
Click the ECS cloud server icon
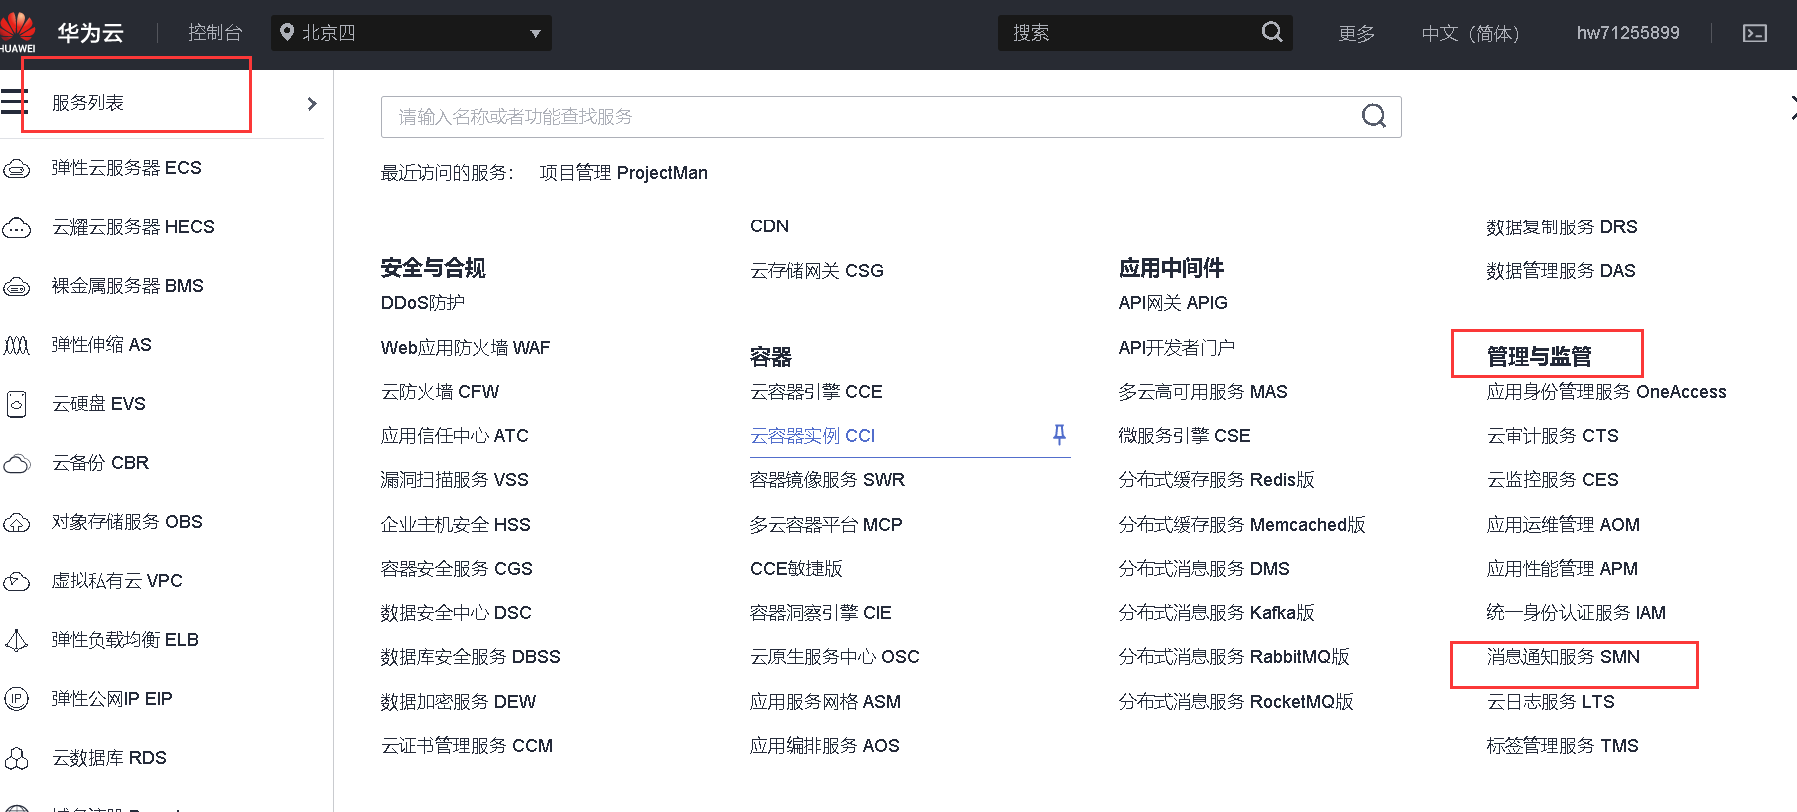[16, 168]
